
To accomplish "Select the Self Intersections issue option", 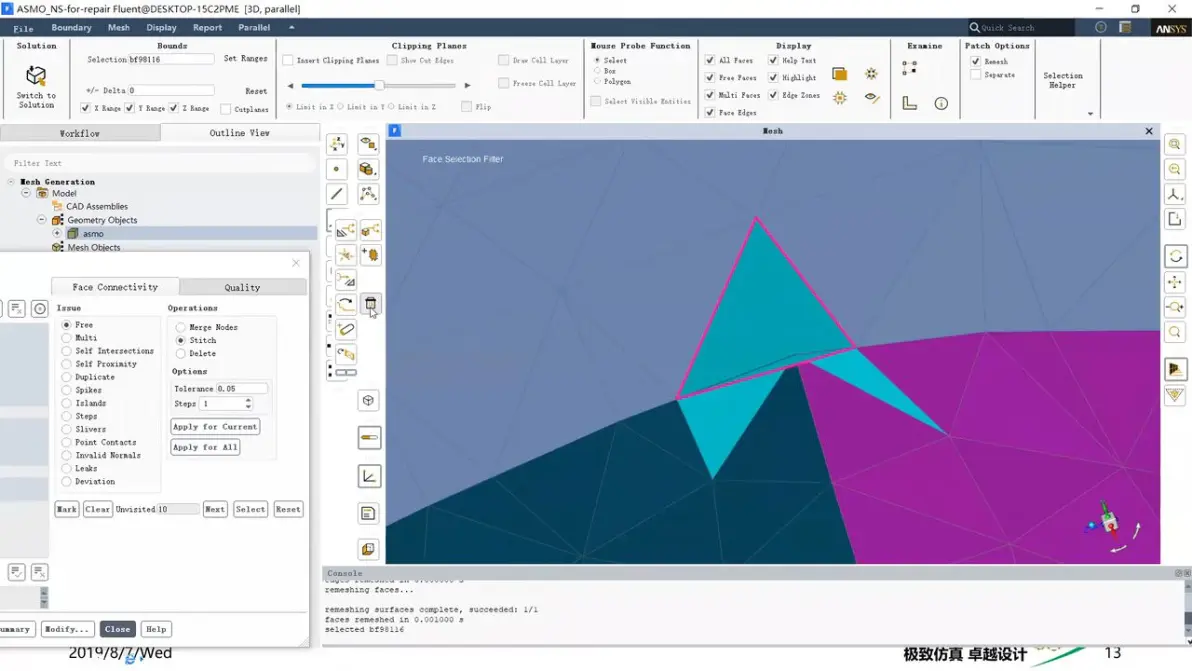I will tap(67, 351).
